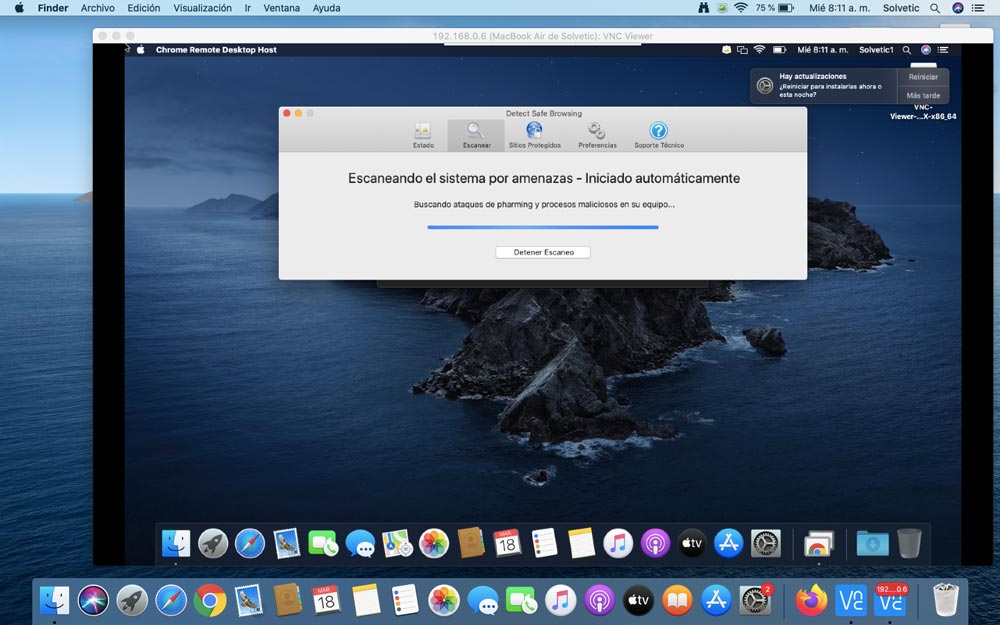The height and width of the screenshot is (625, 1000).
Task: Open Spotlight search in the local menu bar
Action: pos(934,8)
